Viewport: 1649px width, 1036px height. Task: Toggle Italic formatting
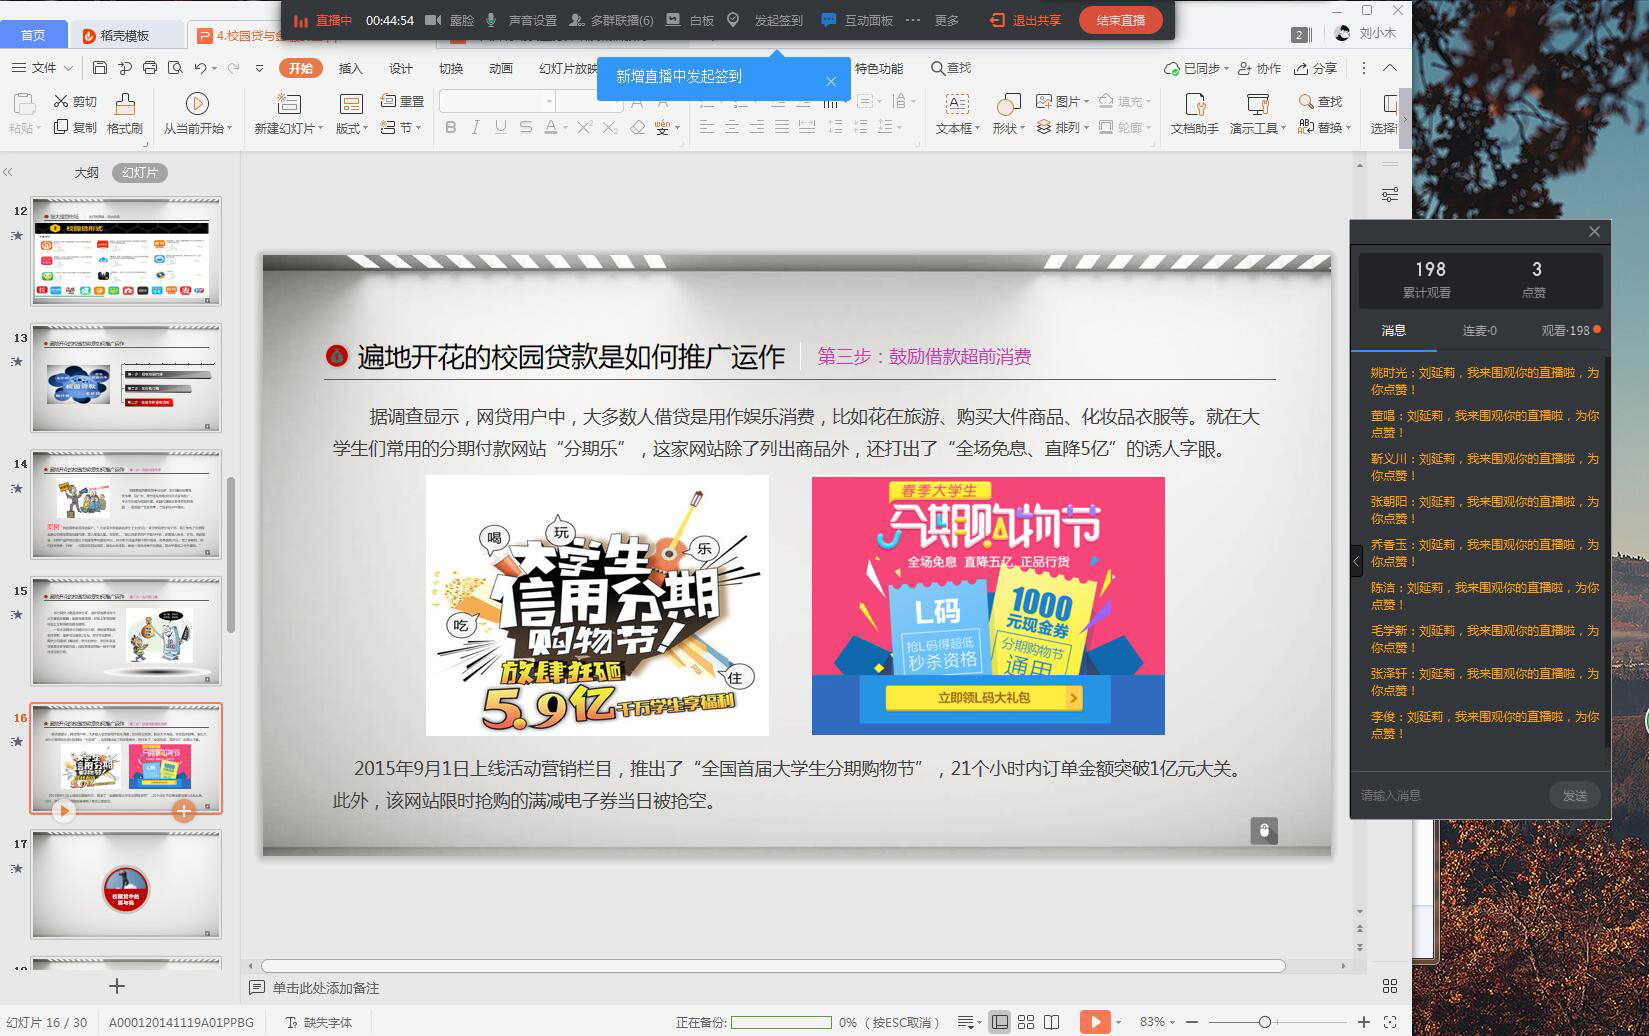tap(476, 127)
